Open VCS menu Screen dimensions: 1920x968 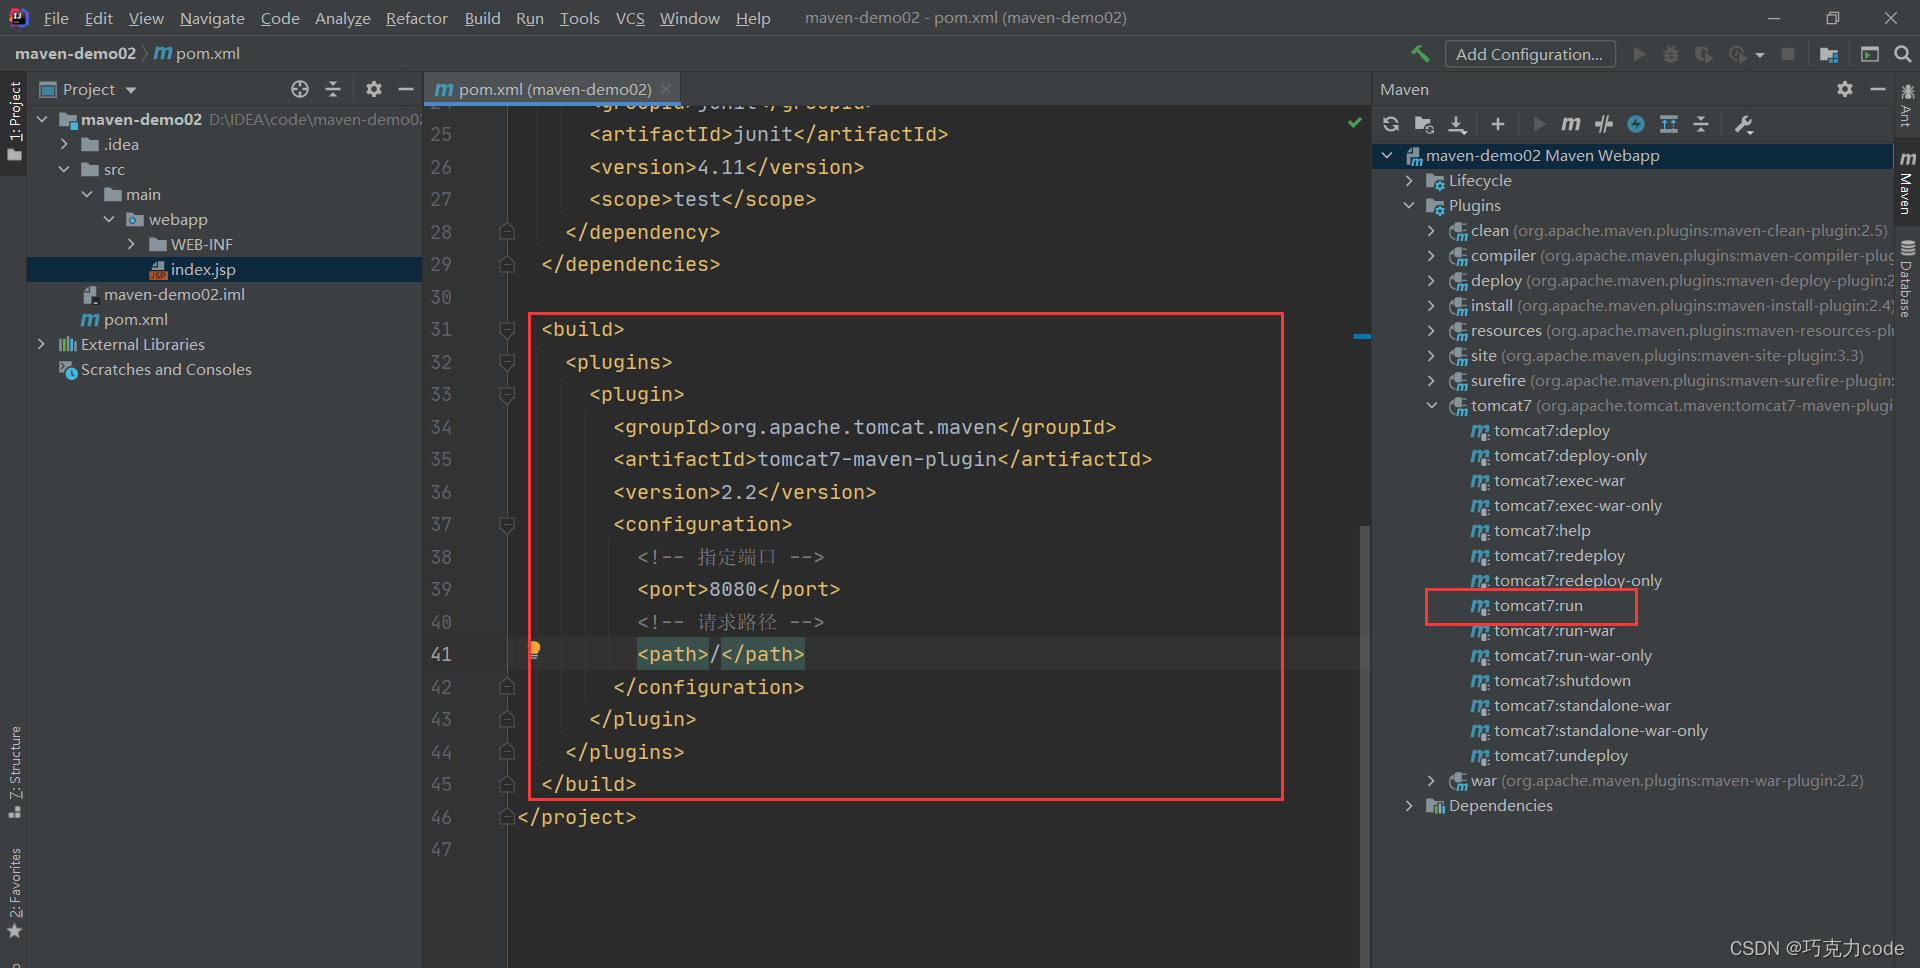click(x=630, y=18)
